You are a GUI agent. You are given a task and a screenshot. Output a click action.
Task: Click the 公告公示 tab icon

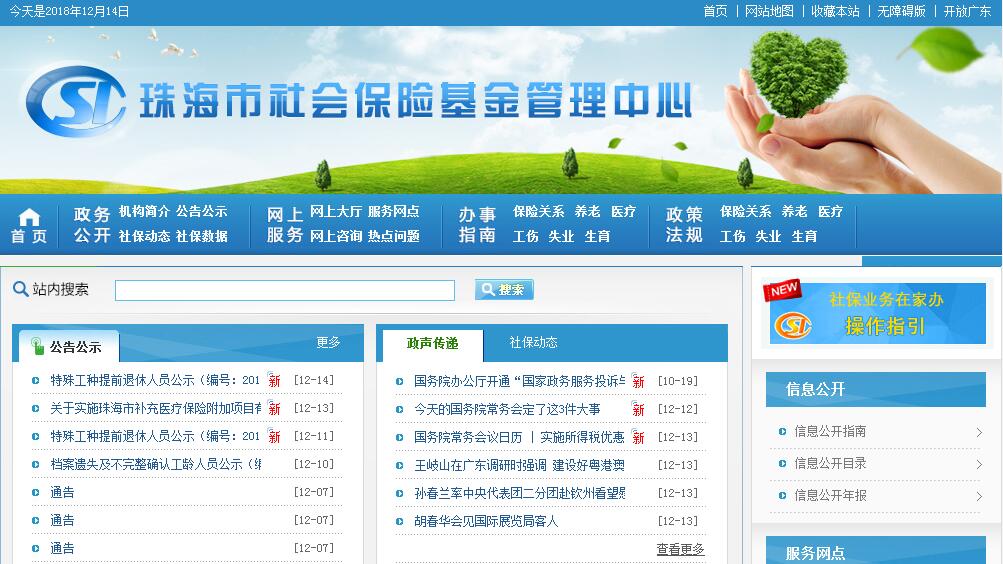pos(37,346)
